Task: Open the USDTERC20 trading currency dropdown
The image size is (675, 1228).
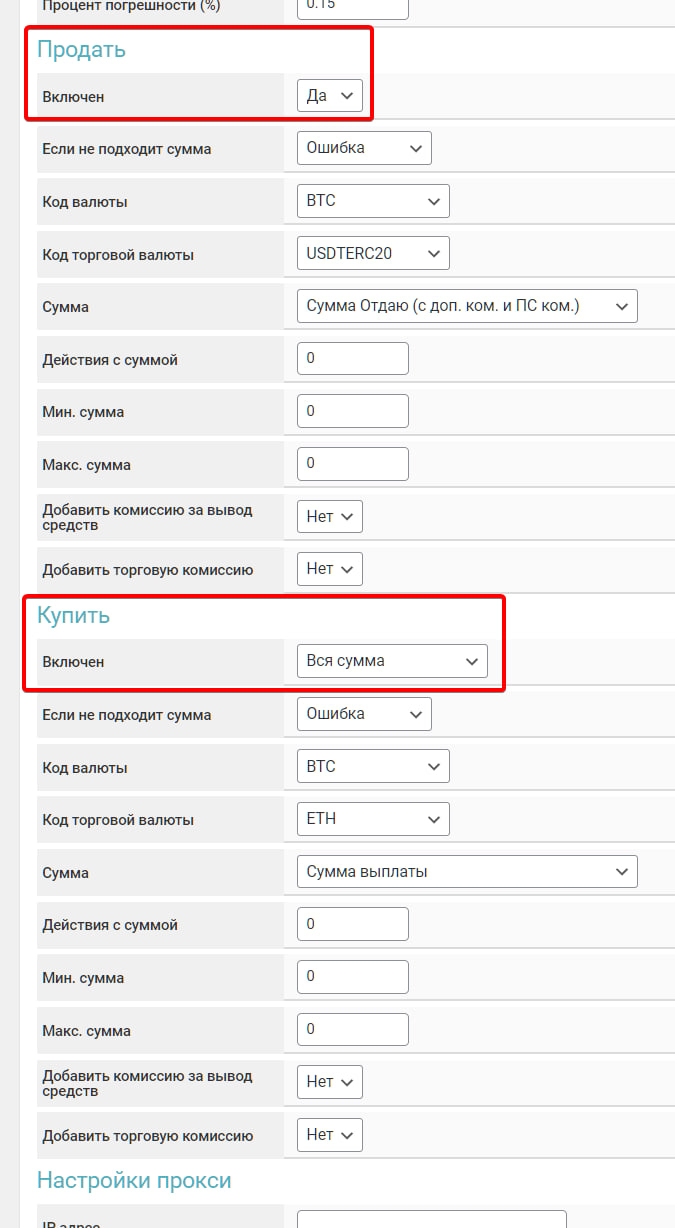Action: [x=373, y=254]
